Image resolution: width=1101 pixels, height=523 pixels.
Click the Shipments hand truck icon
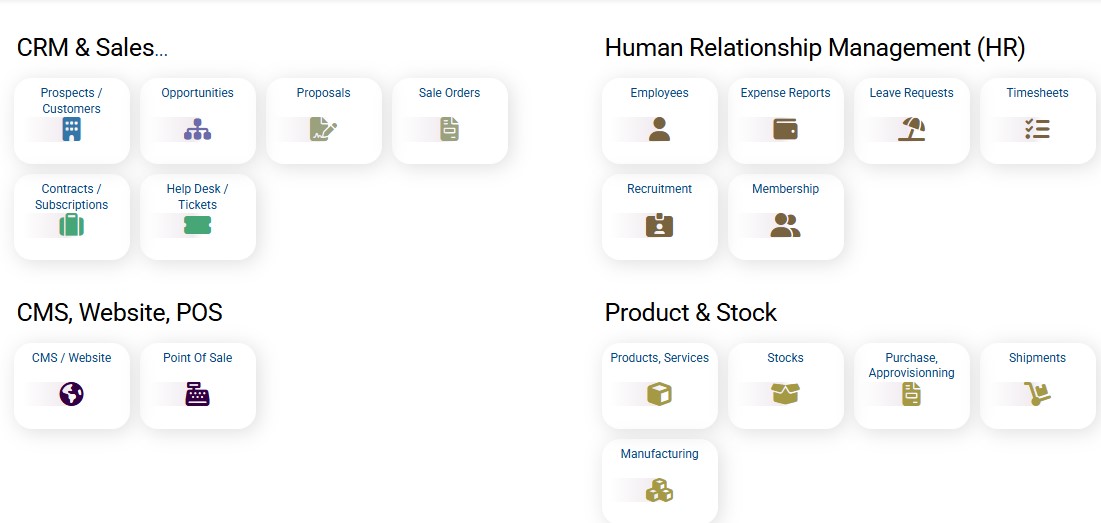[x=1037, y=394]
